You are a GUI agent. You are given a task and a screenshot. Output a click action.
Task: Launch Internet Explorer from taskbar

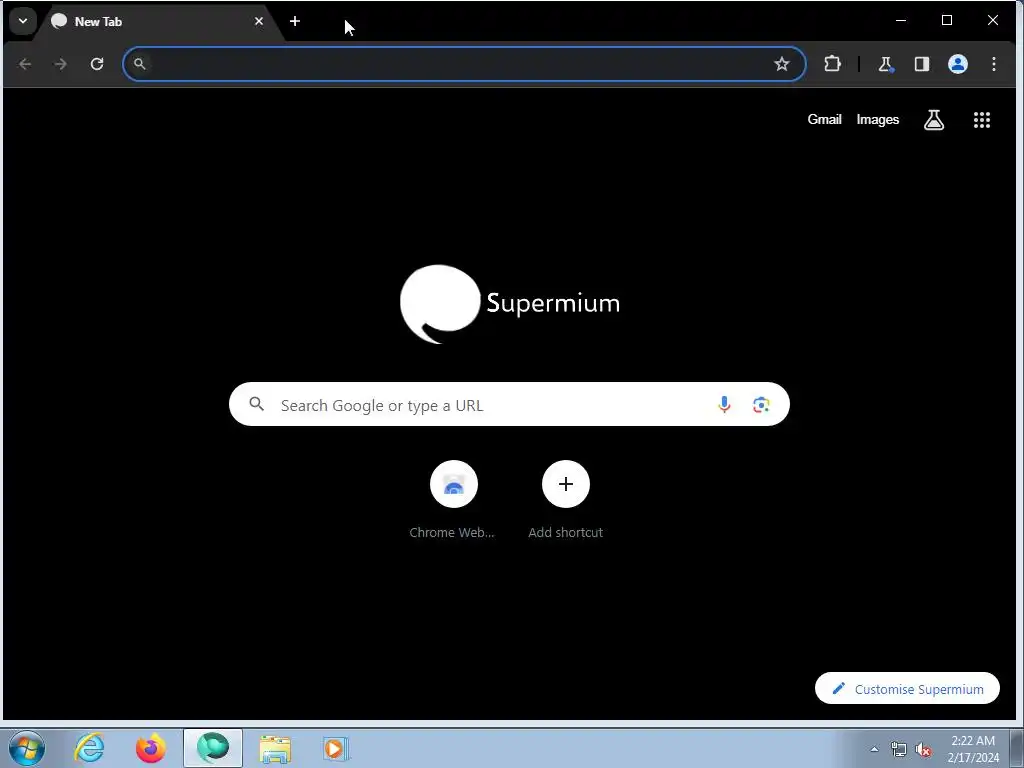(x=89, y=748)
